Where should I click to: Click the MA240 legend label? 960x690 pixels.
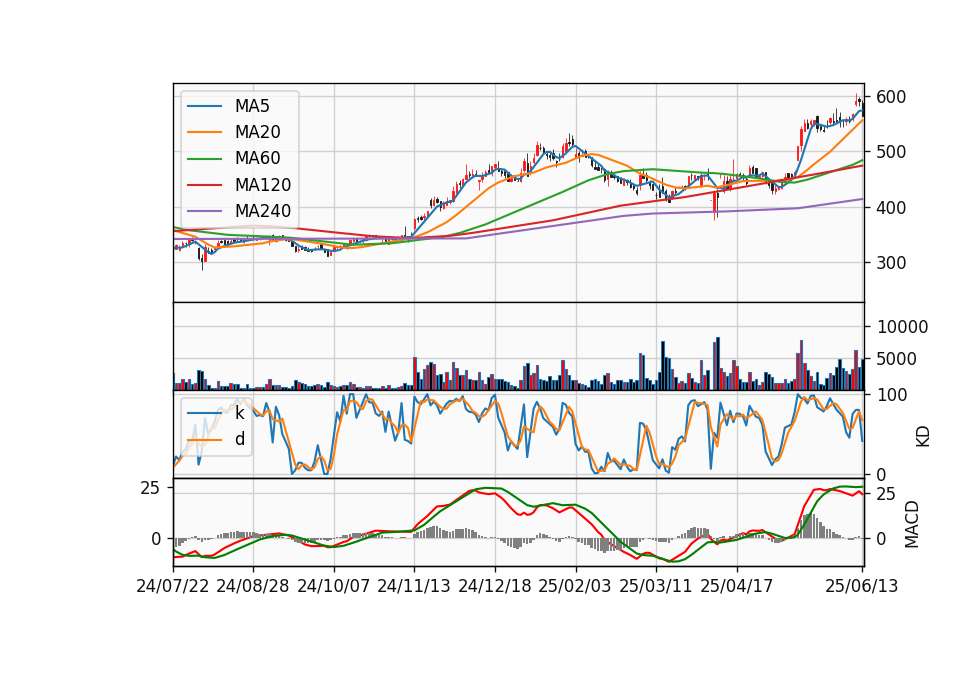(x=263, y=211)
